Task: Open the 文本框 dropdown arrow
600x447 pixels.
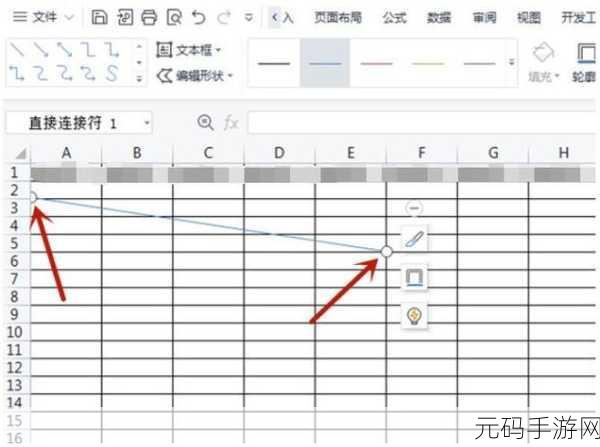Action: [218, 50]
